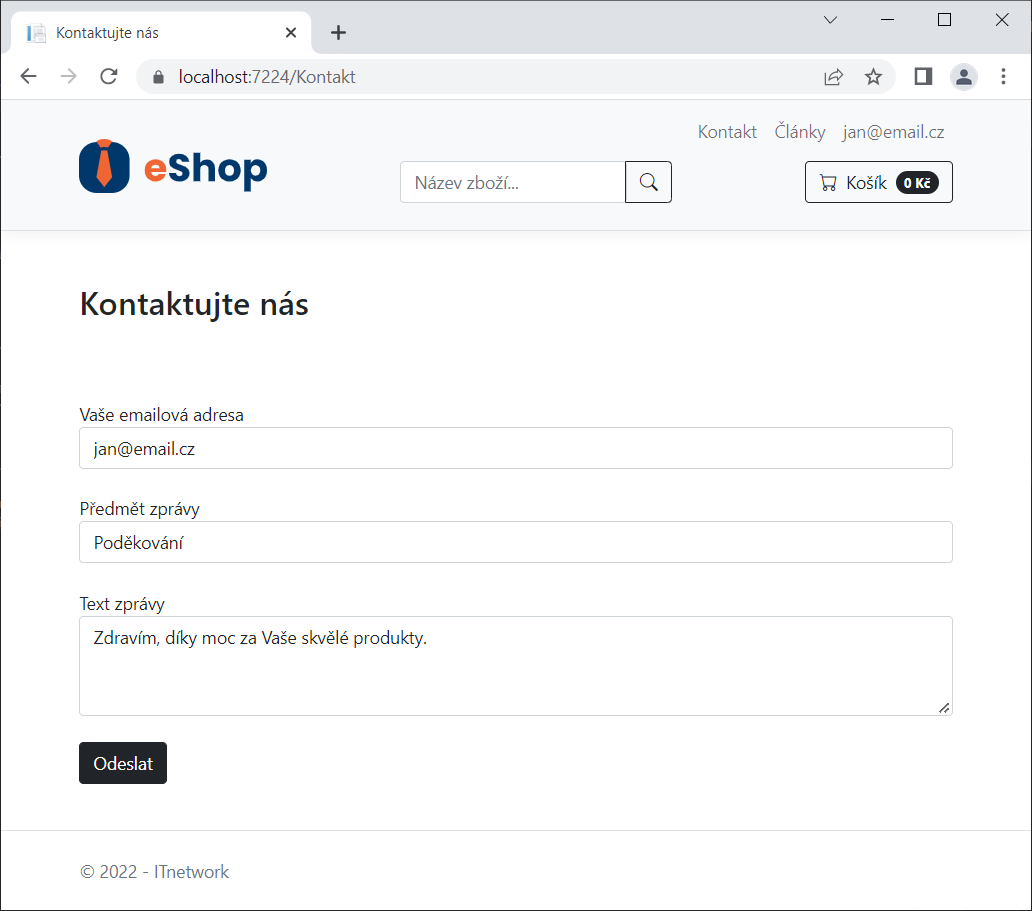Toggle the browser side panel
The height and width of the screenshot is (911, 1032).
point(923,77)
